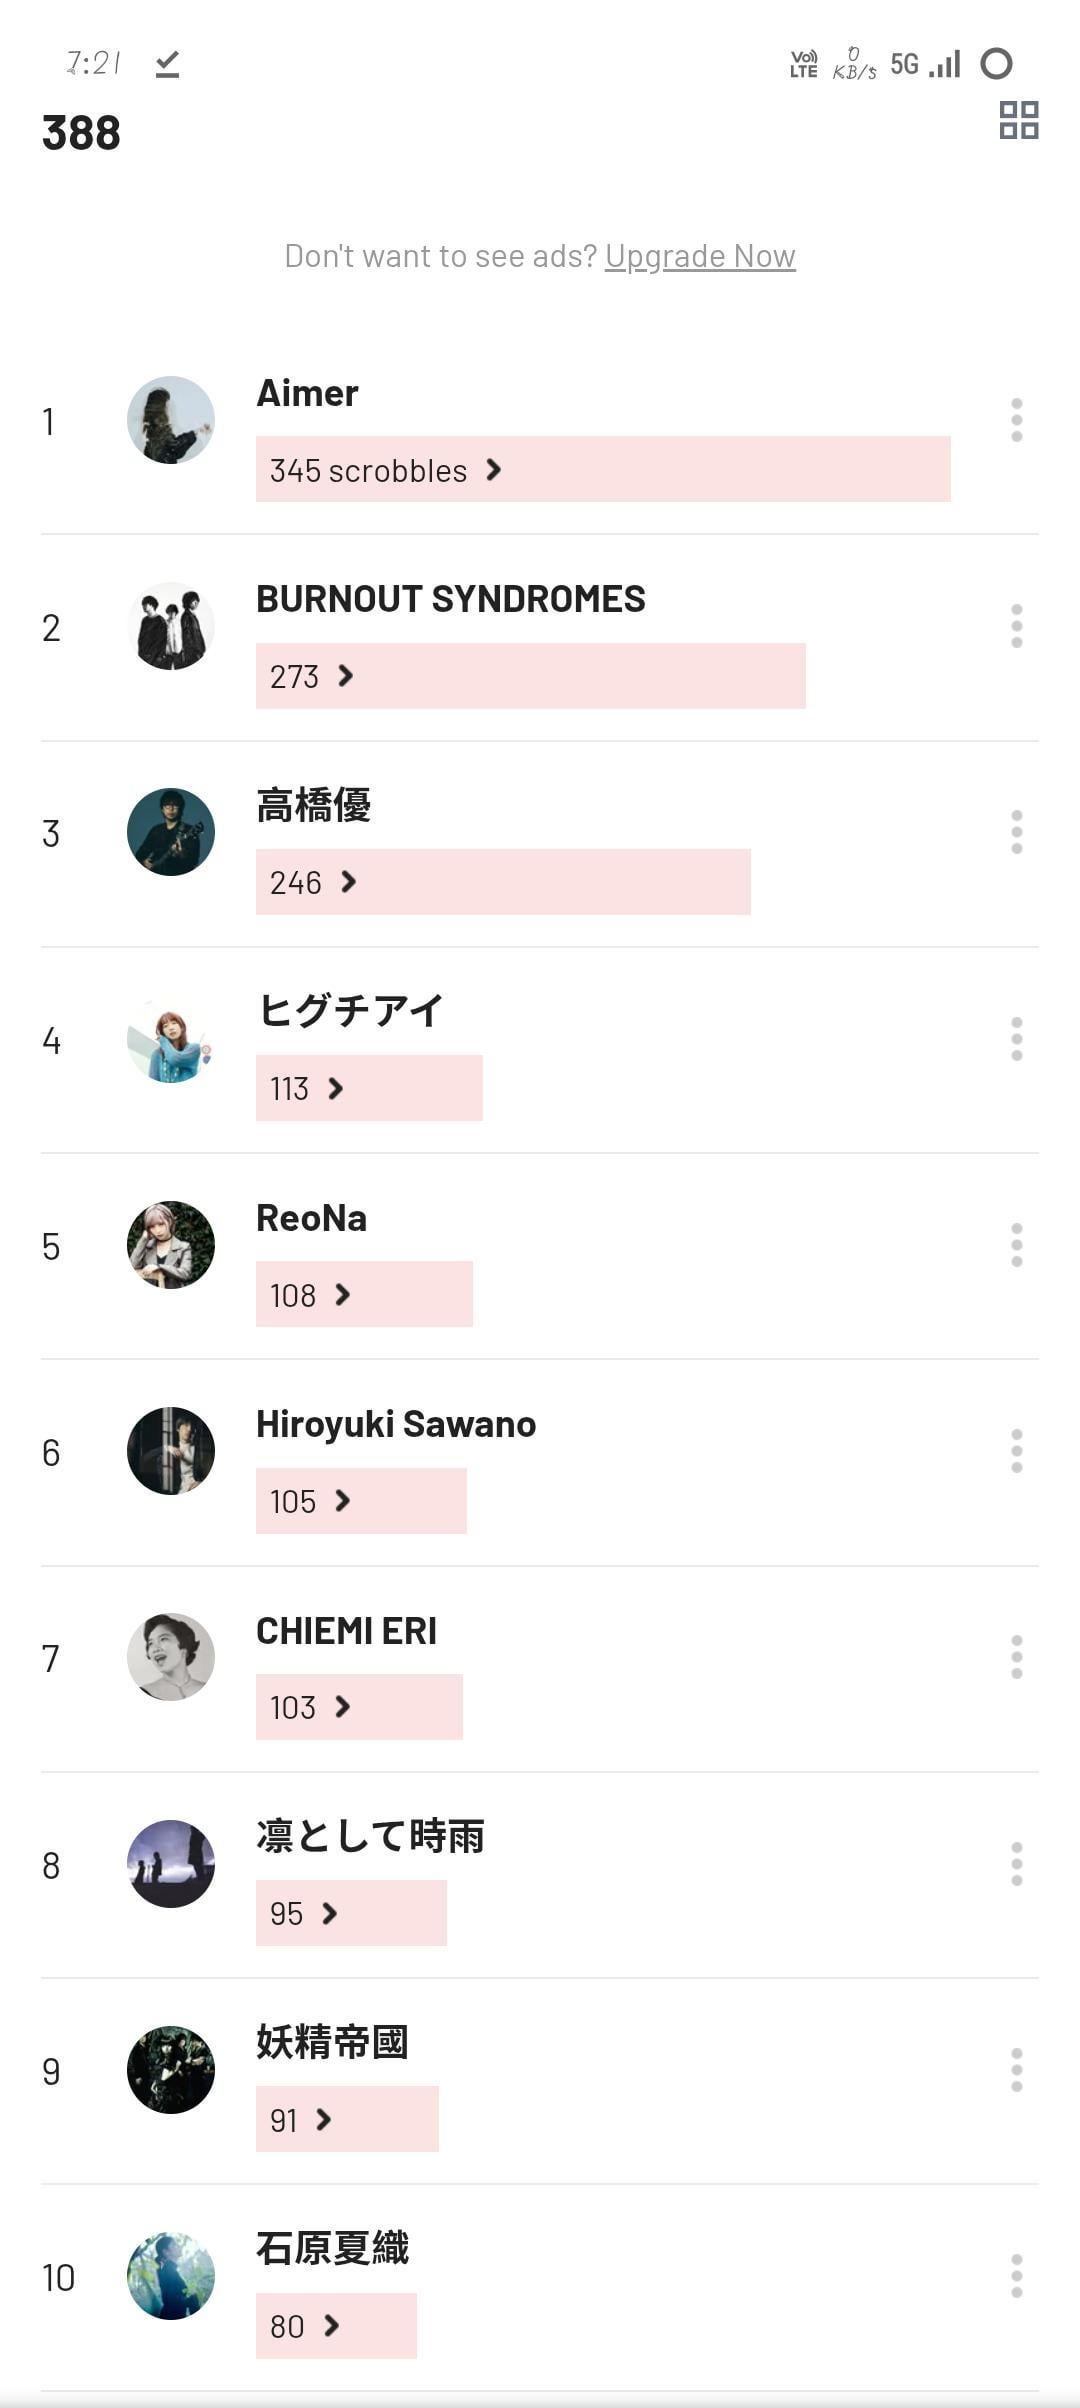The height and width of the screenshot is (2408, 1080).
Task: Open more options for ReoNa
Action: click(x=1016, y=1245)
